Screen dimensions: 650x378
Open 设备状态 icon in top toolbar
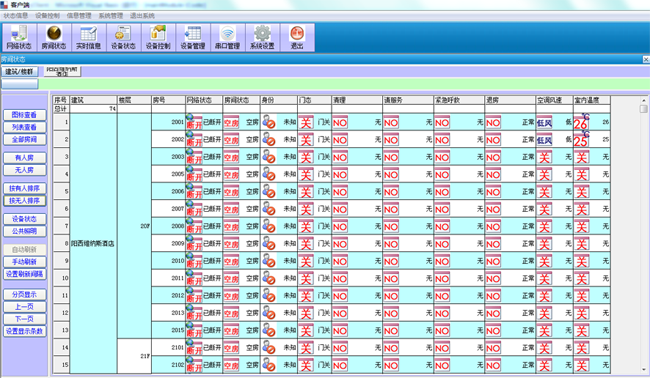(x=124, y=38)
